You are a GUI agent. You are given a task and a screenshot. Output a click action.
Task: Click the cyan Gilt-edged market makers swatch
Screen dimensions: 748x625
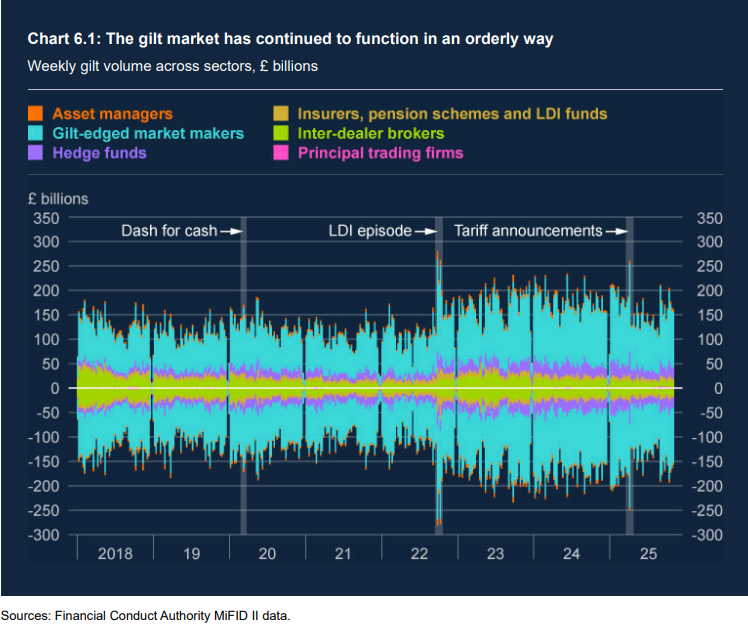click(35, 133)
